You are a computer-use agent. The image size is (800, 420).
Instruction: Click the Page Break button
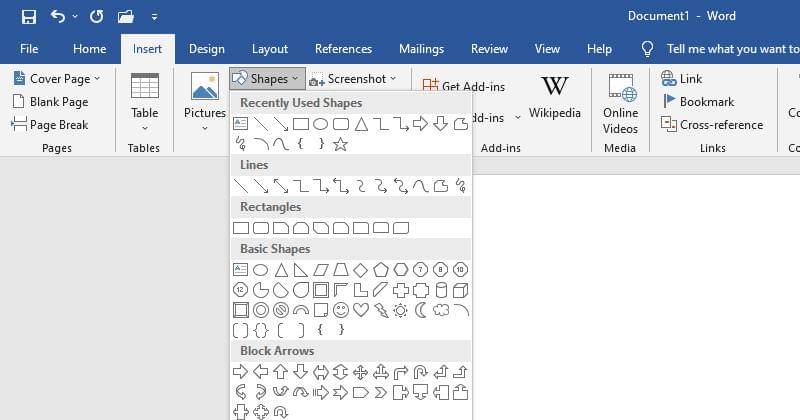(x=50, y=125)
